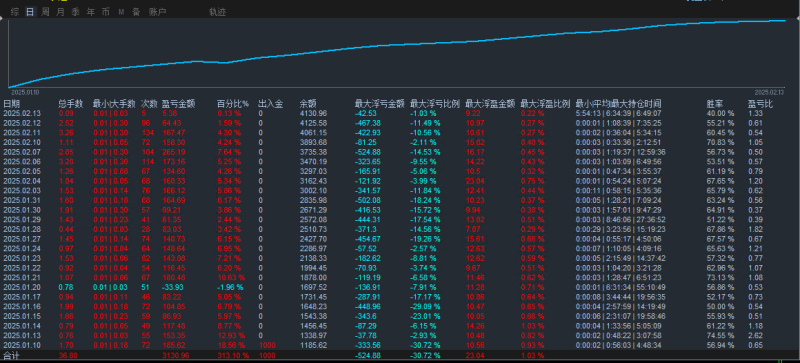This screenshot has height=363, width=800.
Task: Sort by the 日期 column header
Action: [x=11, y=104]
